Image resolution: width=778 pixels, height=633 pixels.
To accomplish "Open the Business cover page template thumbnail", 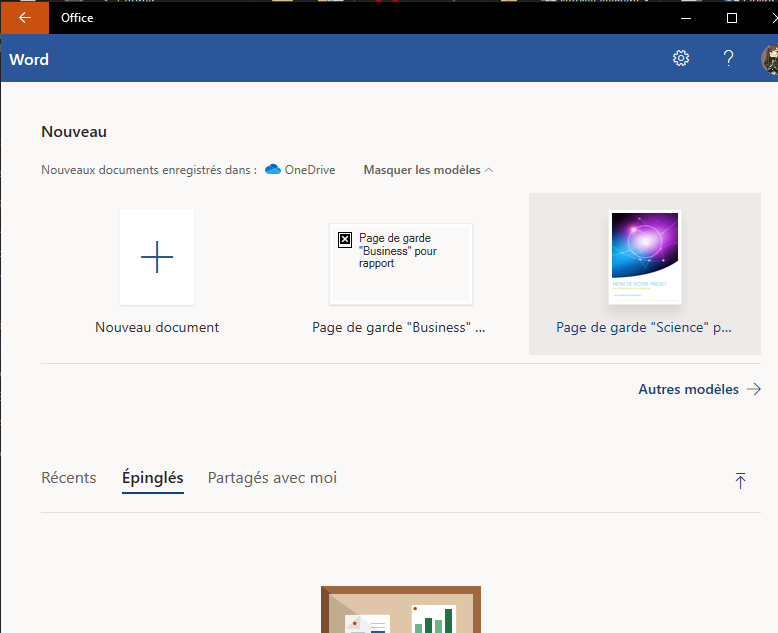I will pos(401,264).
